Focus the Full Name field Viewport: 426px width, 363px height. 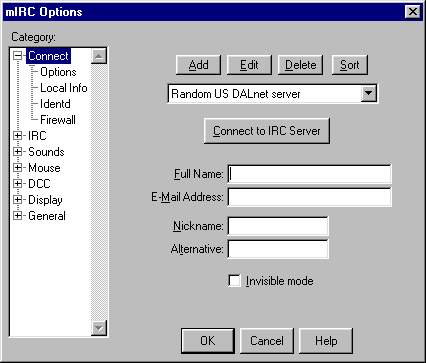click(x=309, y=174)
